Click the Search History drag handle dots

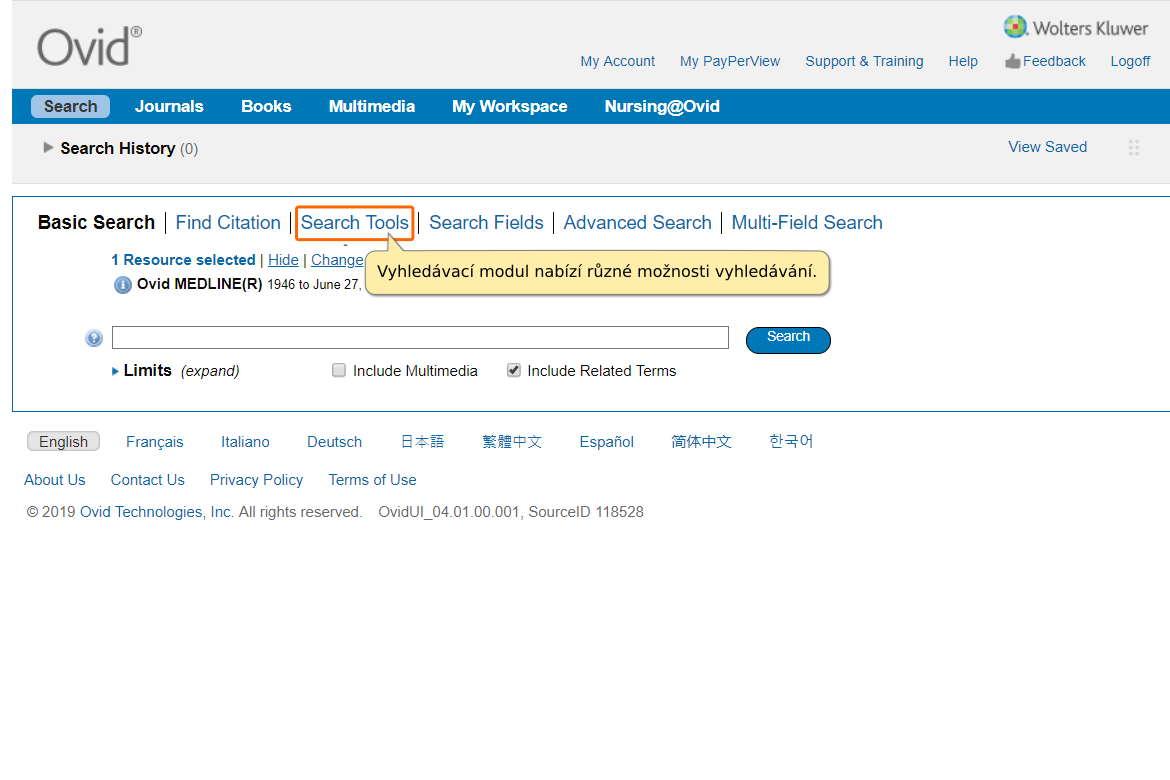click(x=1133, y=148)
